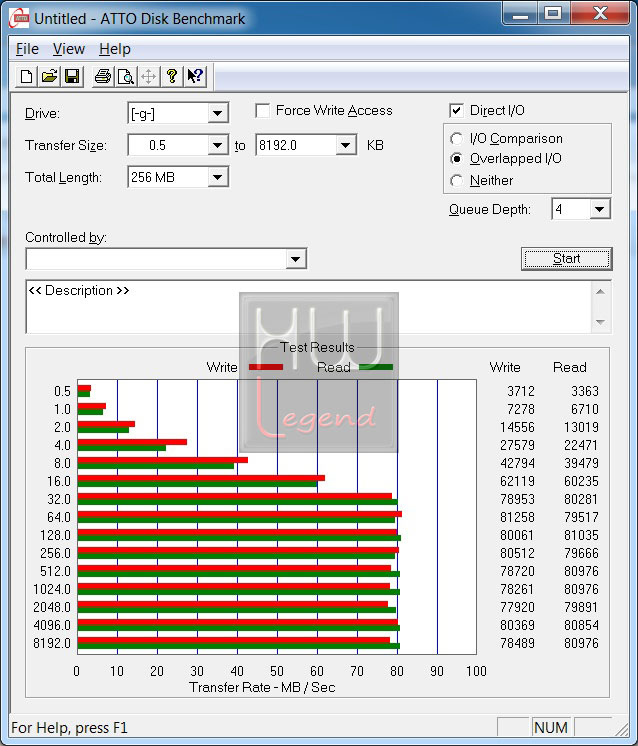Click the yellow question mark About icon
The width and height of the screenshot is (638, 746).
click(x=172, y=76)
